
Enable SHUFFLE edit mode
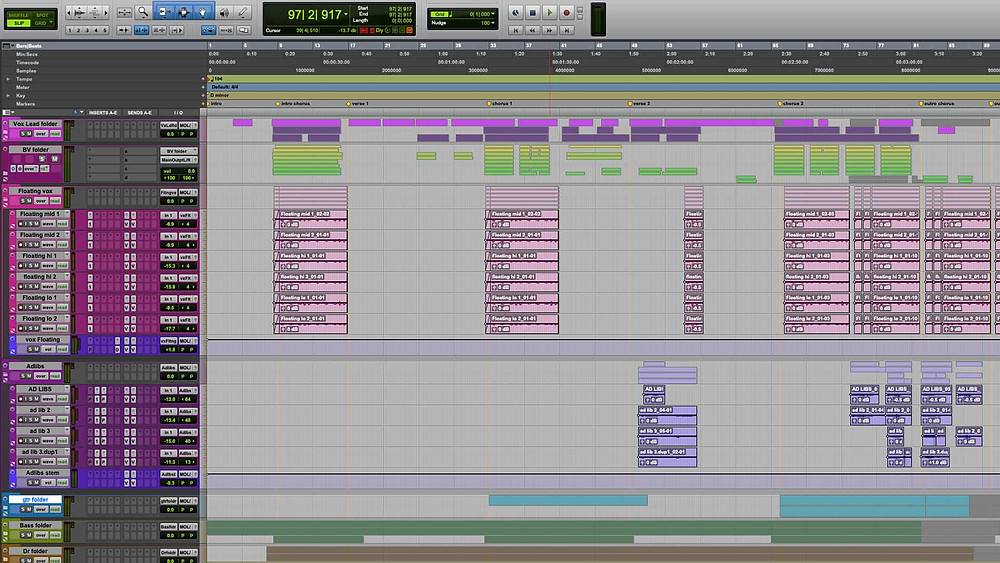18,15
